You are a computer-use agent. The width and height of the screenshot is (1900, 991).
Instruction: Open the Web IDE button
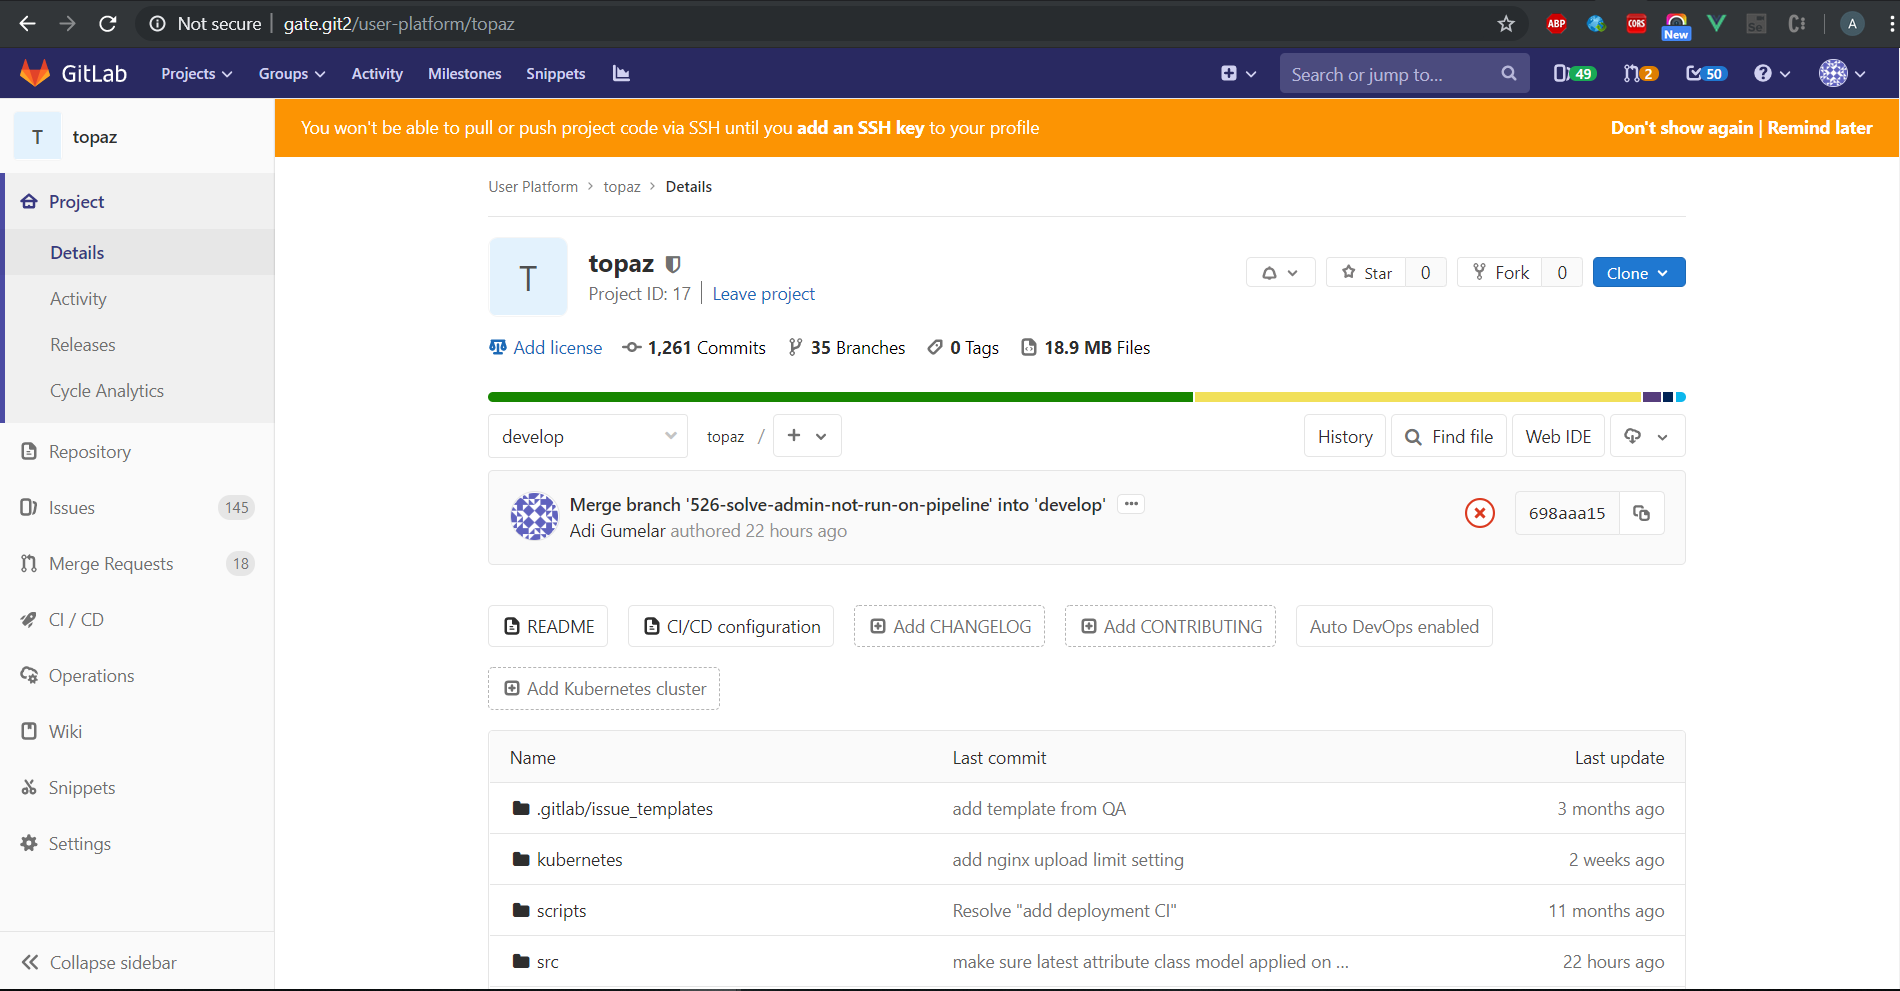point(1557,437)
